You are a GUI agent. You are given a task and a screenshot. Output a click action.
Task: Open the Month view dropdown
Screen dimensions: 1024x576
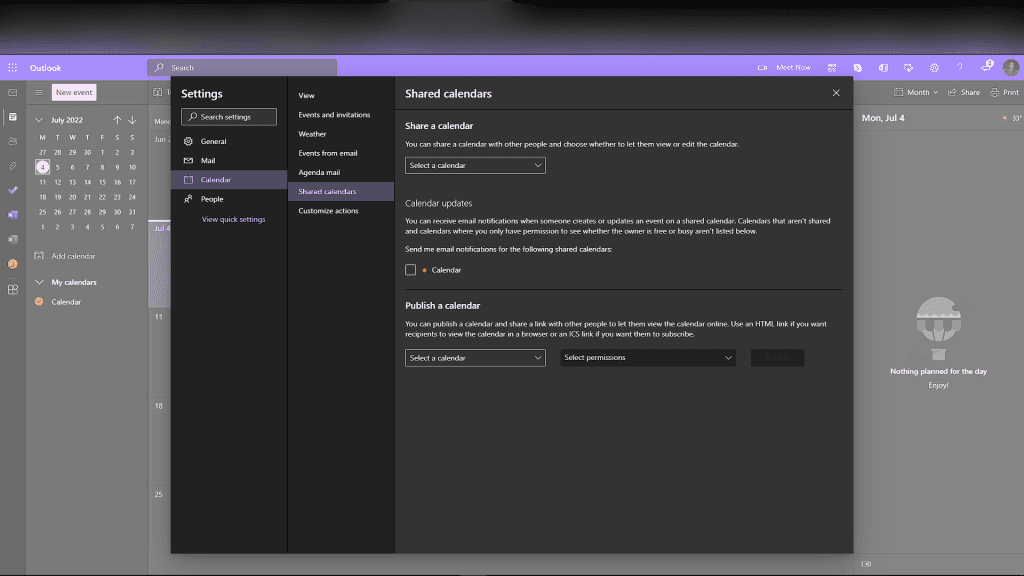(x=916, y=93)
